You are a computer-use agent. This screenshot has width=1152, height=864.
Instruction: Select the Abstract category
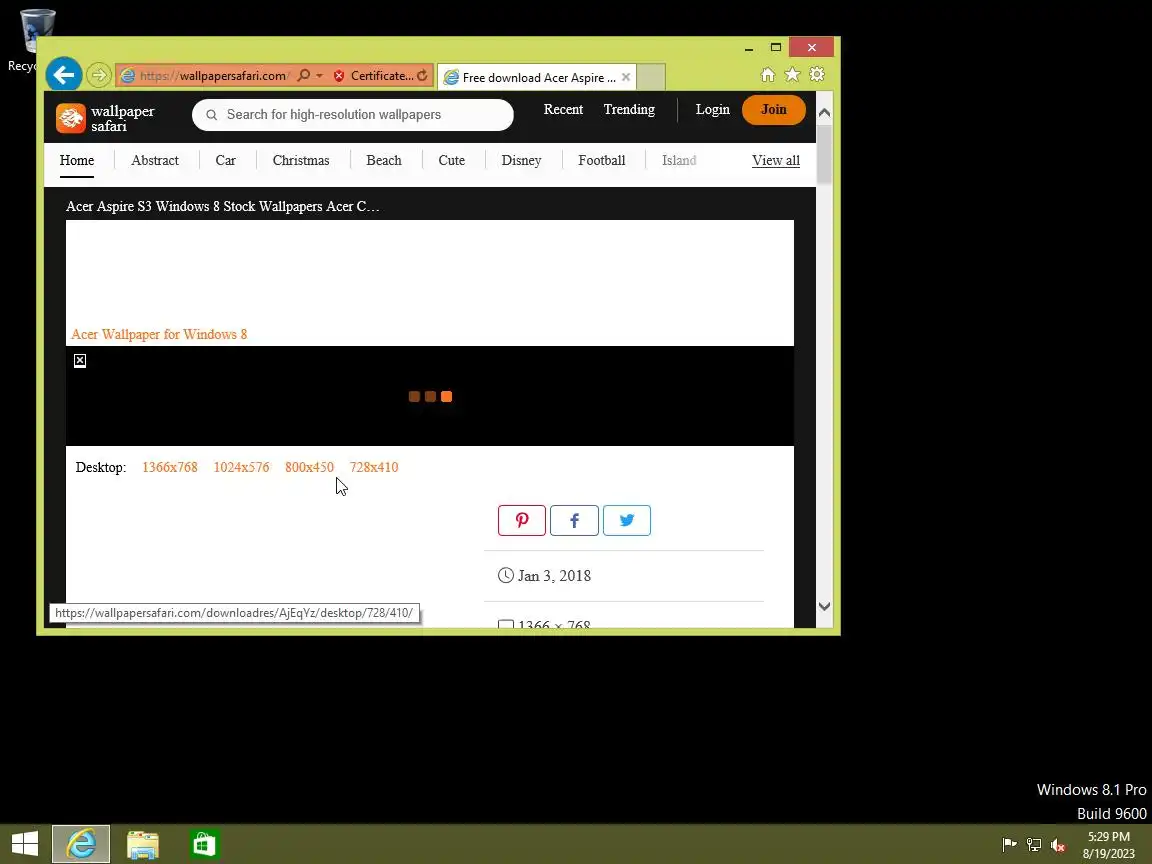point(155,160)
